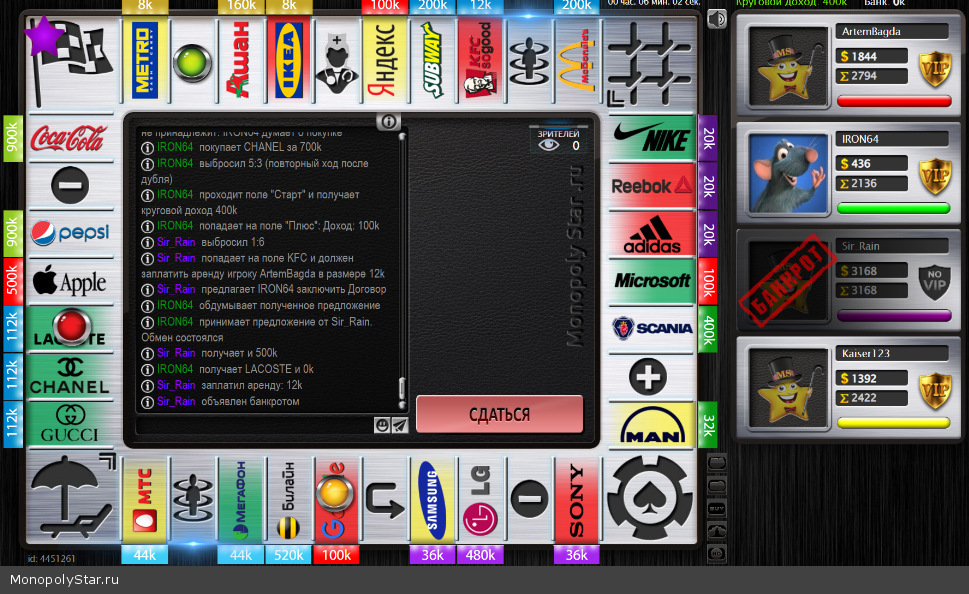Click the Ашан property cell
Viewport: 969px width, 594px height.
coord(241,60)
